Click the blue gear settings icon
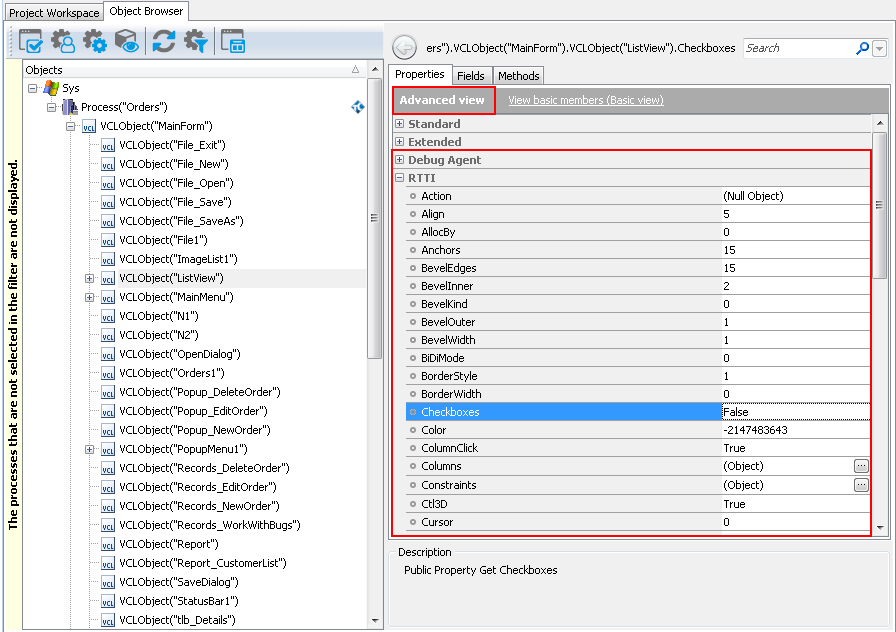This screenshot has height=632, width=896. (93, 42)
